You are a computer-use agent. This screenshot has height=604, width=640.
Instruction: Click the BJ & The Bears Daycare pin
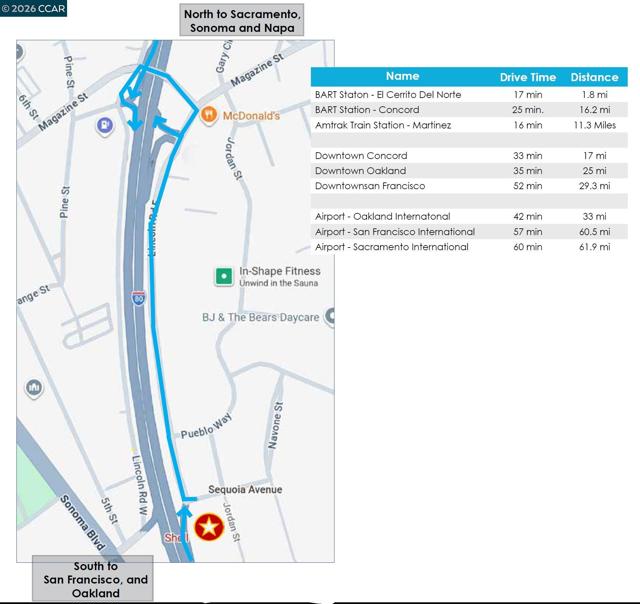tap(330, 316)
